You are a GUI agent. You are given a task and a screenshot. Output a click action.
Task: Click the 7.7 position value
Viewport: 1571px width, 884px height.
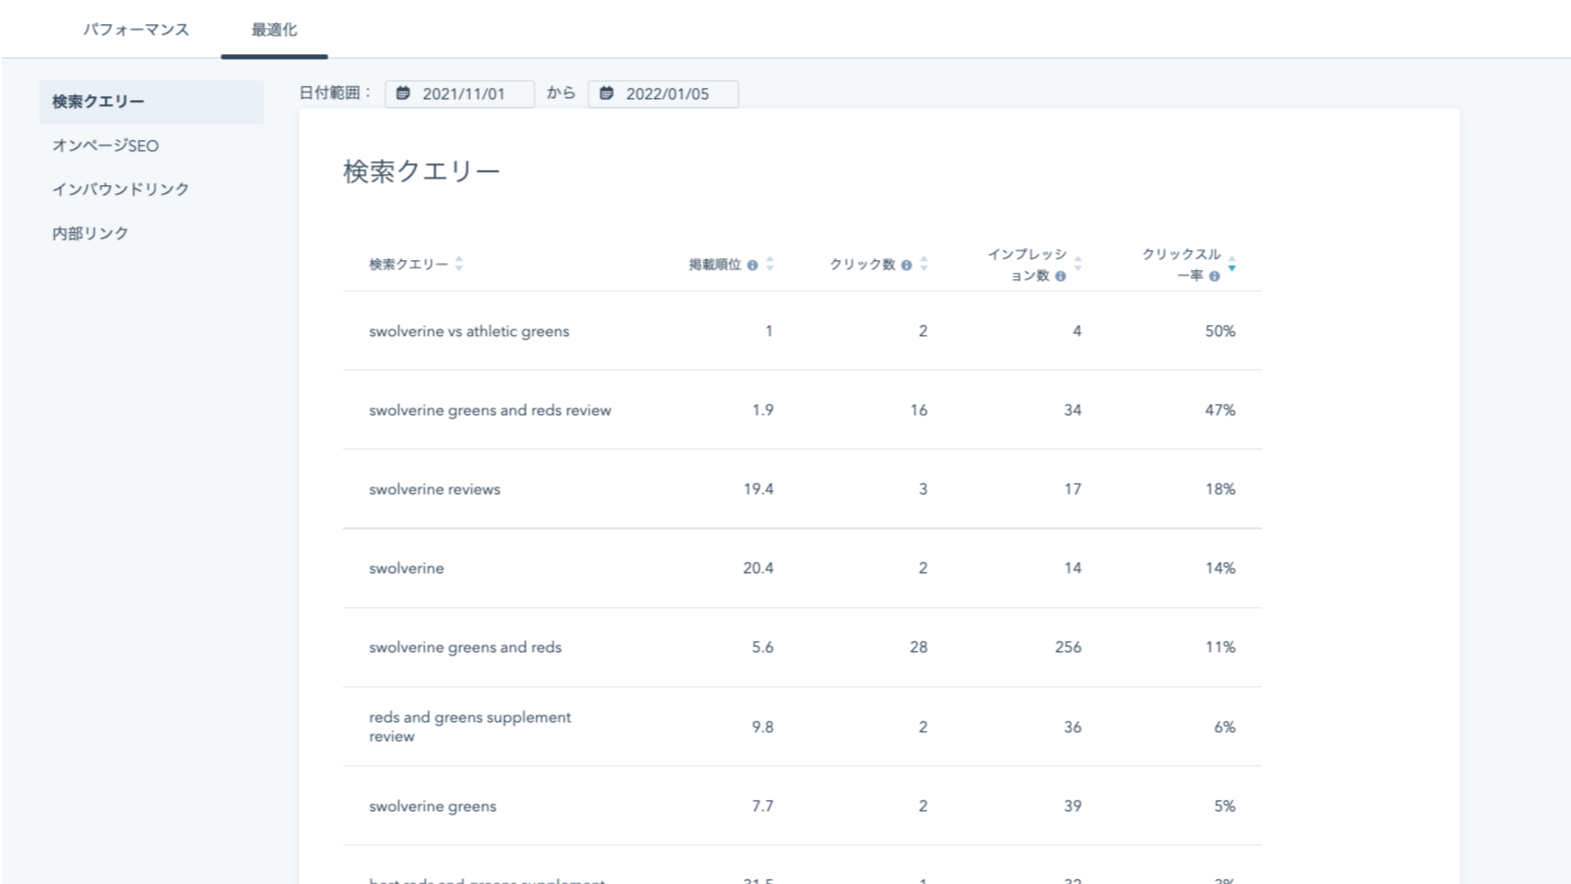[763, 806]
